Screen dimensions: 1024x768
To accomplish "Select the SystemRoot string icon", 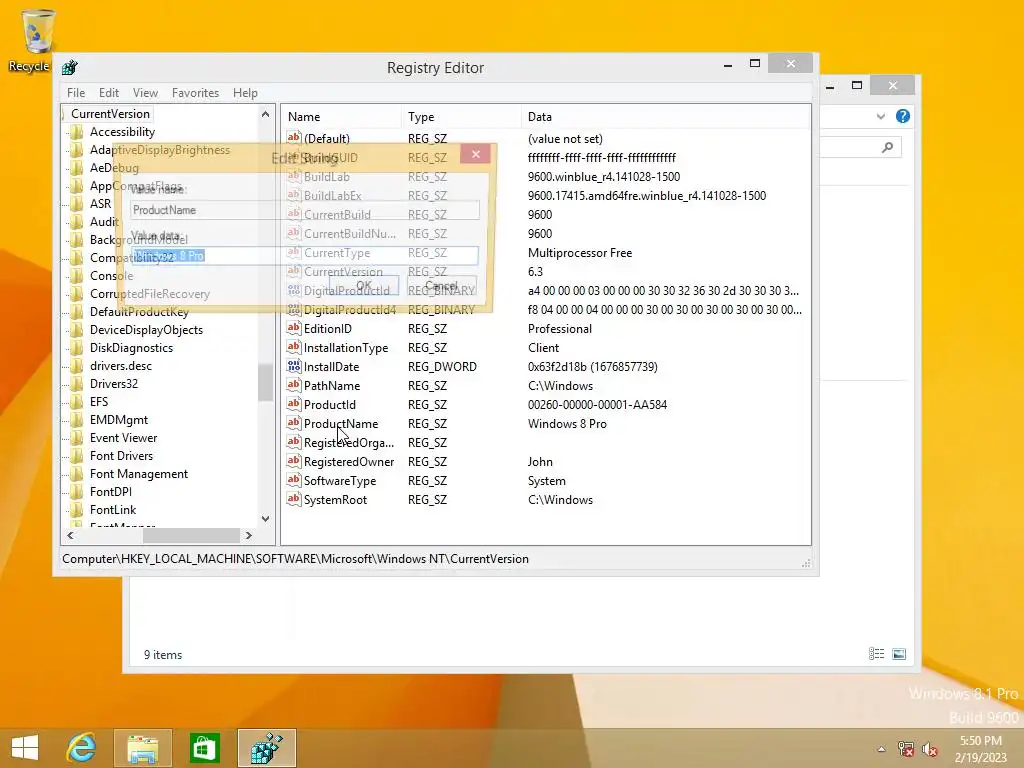I will tap(294, 499).
